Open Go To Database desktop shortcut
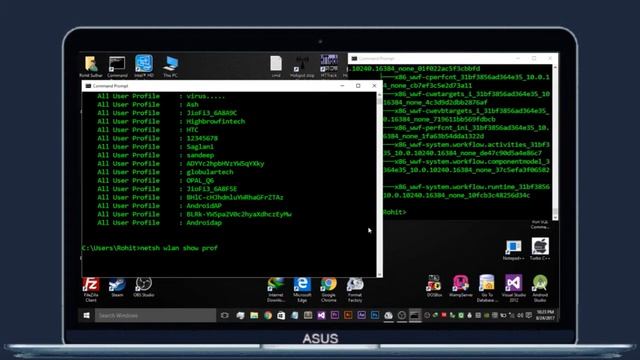Image resolution: width=640 pixels, height=360 pixels. click(487, 288)
